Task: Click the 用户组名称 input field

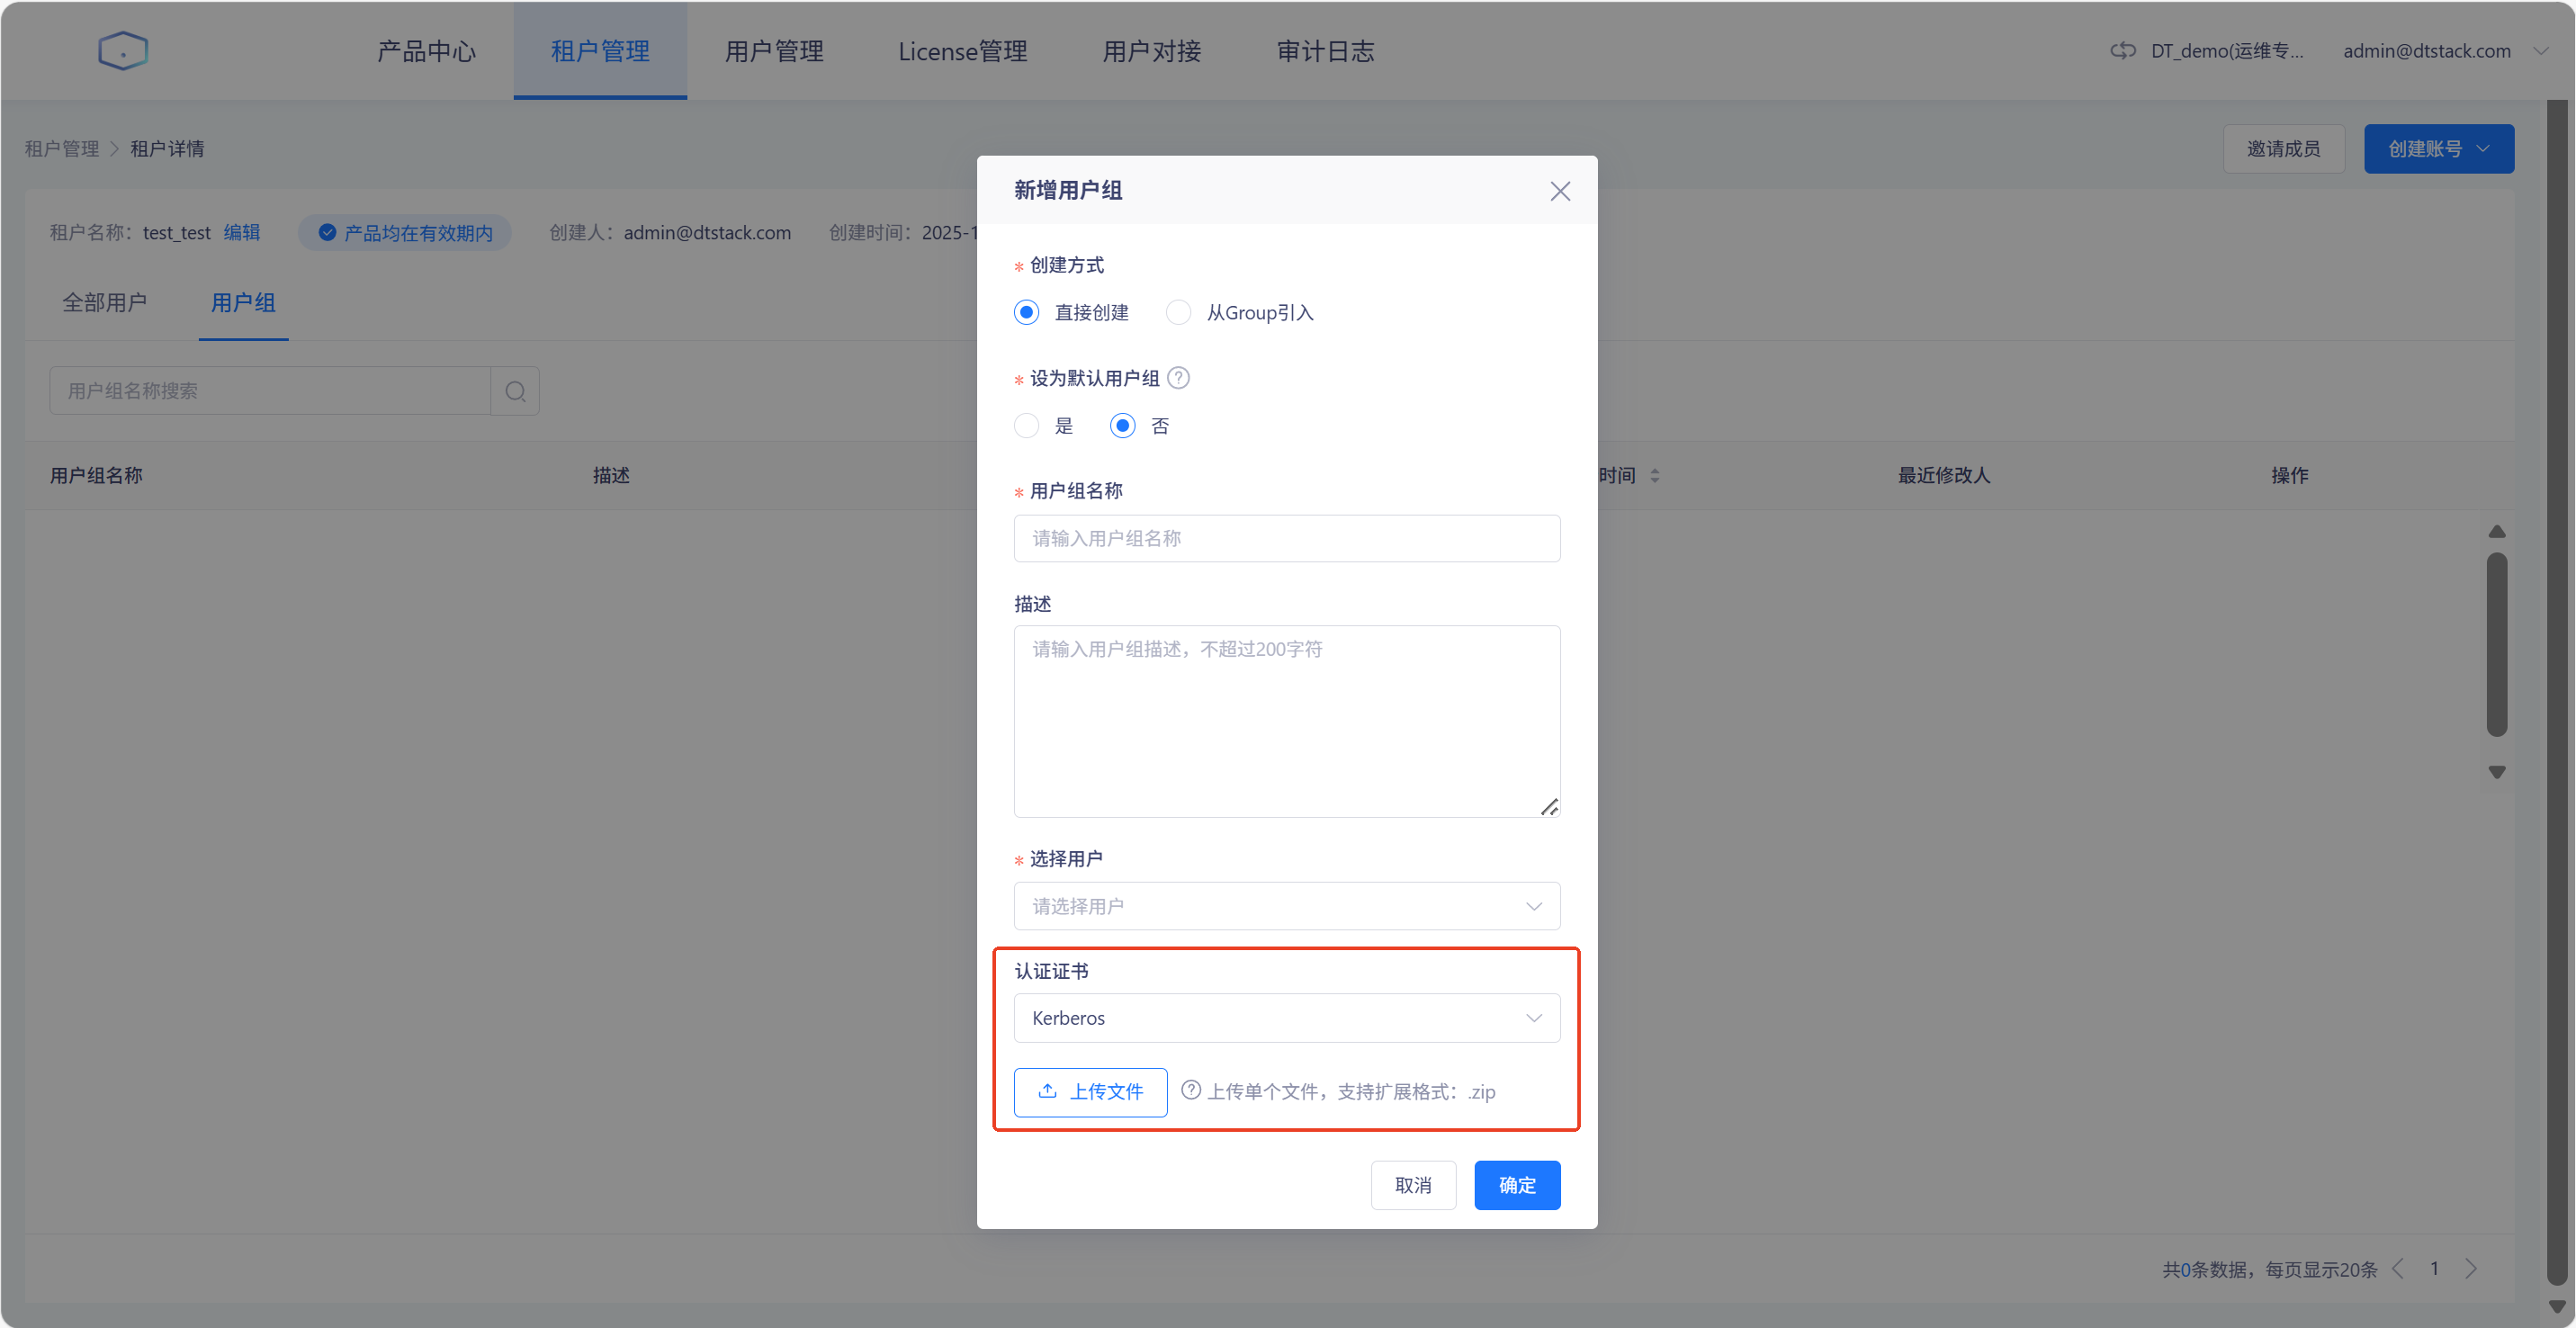Action: point(1286,539)
